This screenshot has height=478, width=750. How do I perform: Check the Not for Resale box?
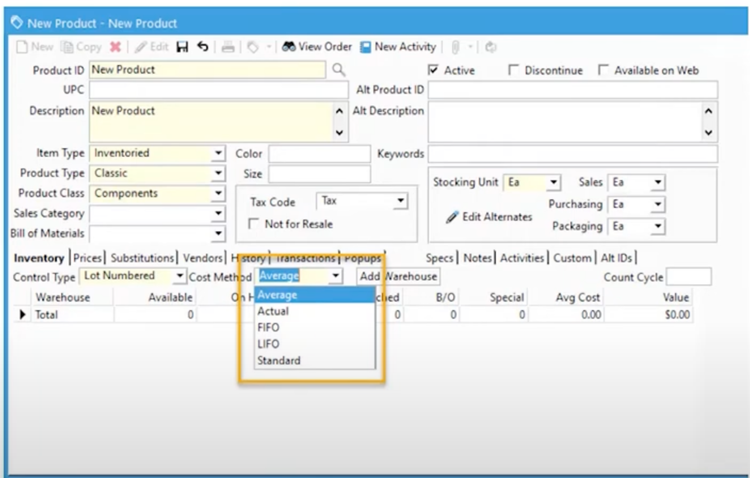pos(254,224)
